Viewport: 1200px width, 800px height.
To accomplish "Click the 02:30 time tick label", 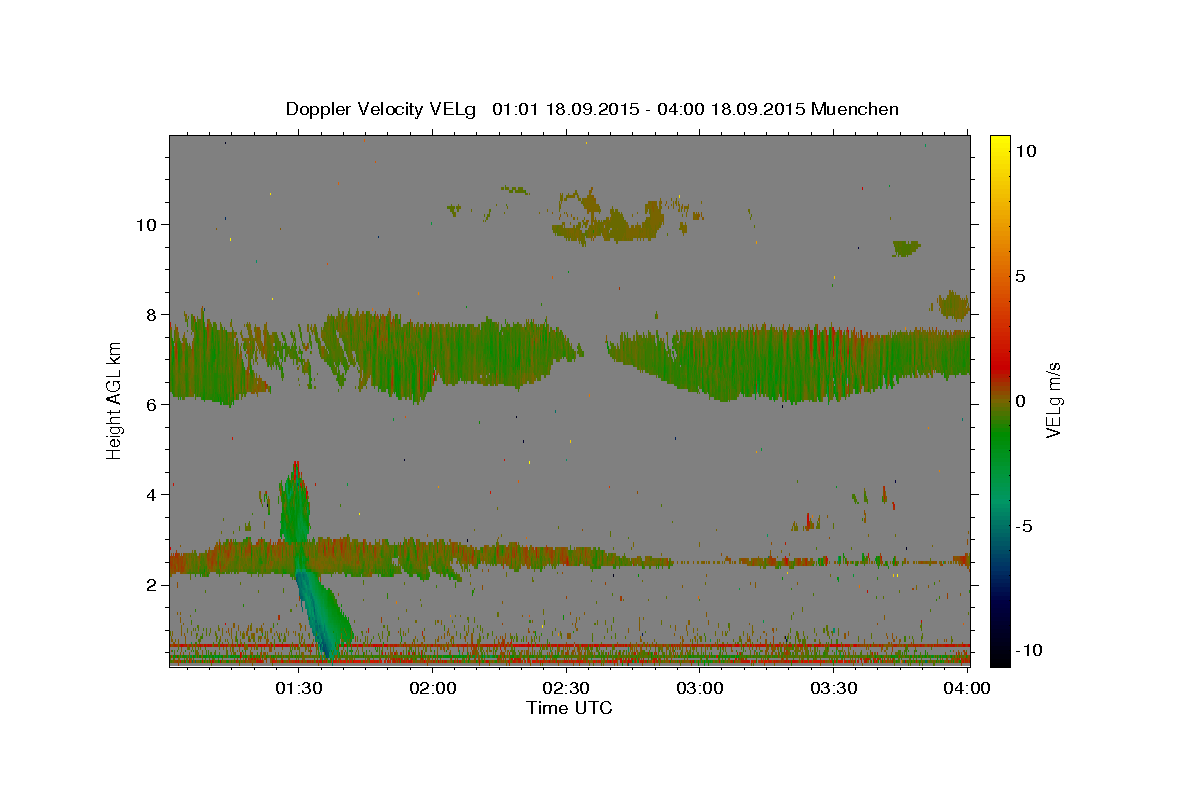I will click(566, 688).
